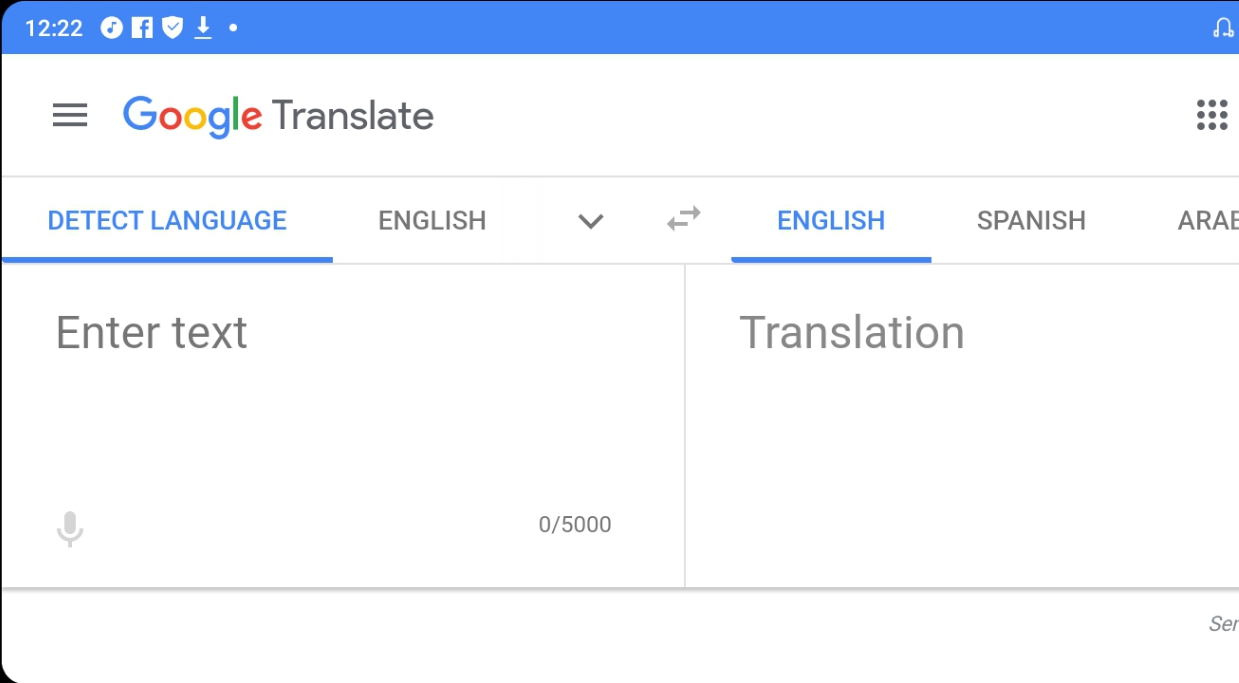Viewport: 1239px width, 683px height.
Task: Tap the 0/5000 character counter
Action: pyautogui.click(x=575, y=525)
